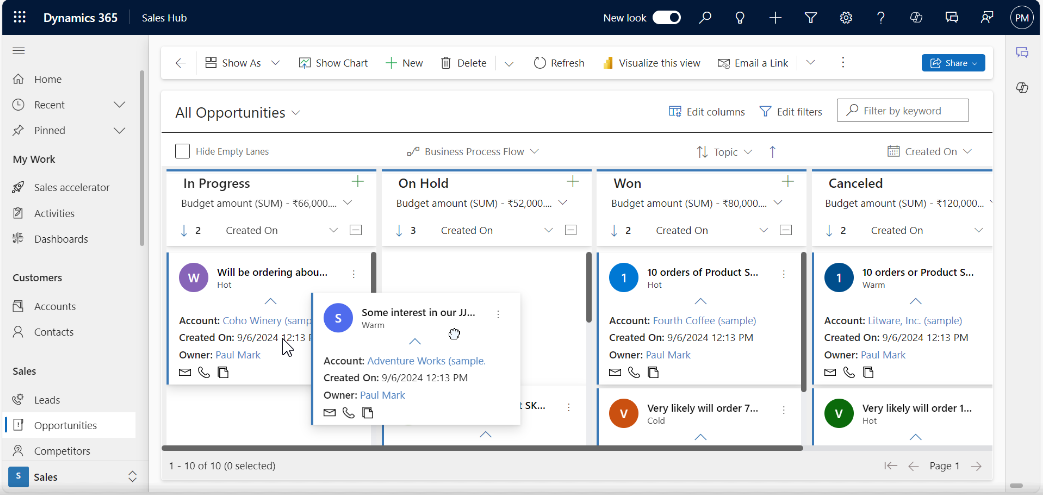Screen dimensions: 1043x495
Task: Click phone icon on Litware card
Action: 849,372
